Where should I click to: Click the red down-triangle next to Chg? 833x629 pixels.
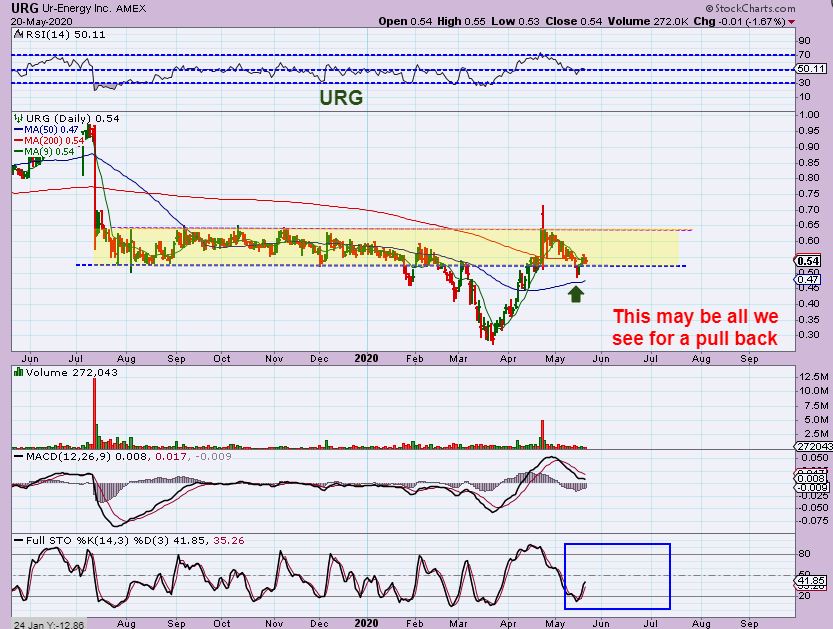coord(792,22)
